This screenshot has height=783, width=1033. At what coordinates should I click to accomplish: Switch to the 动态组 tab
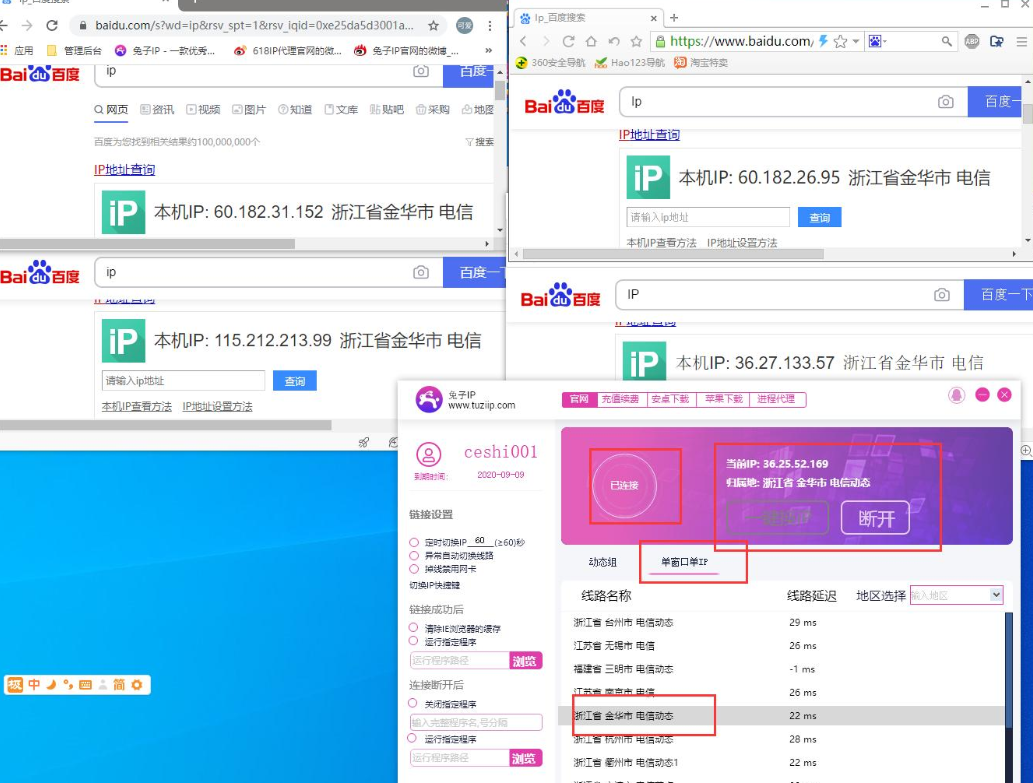pyautogui.click(x=603, y=562)
